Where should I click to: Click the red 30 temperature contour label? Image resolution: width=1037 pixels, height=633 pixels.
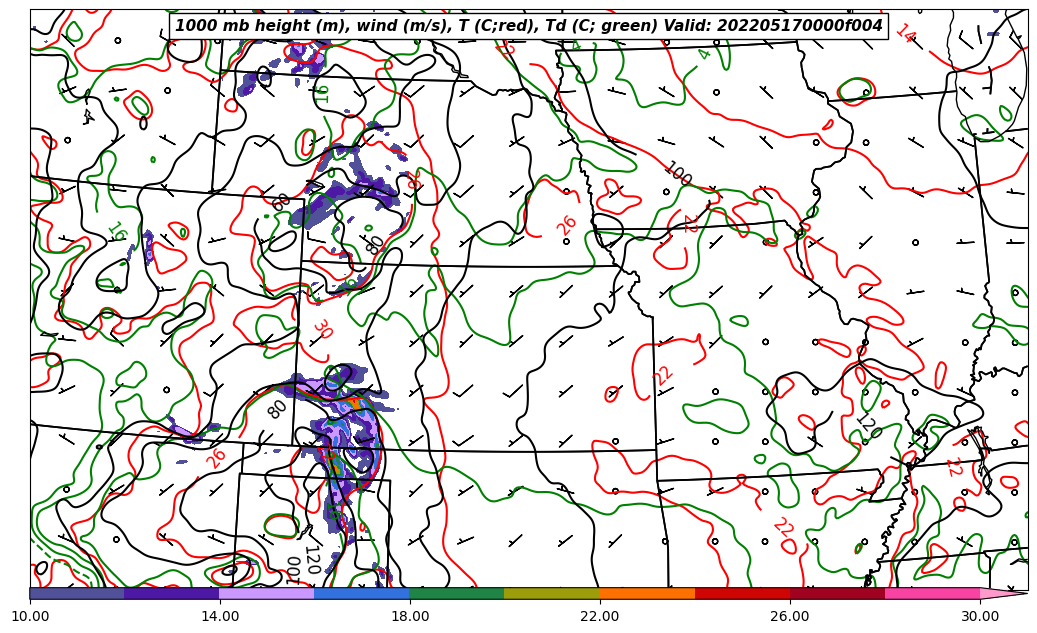pyautogui.click(x=321, y=328)
